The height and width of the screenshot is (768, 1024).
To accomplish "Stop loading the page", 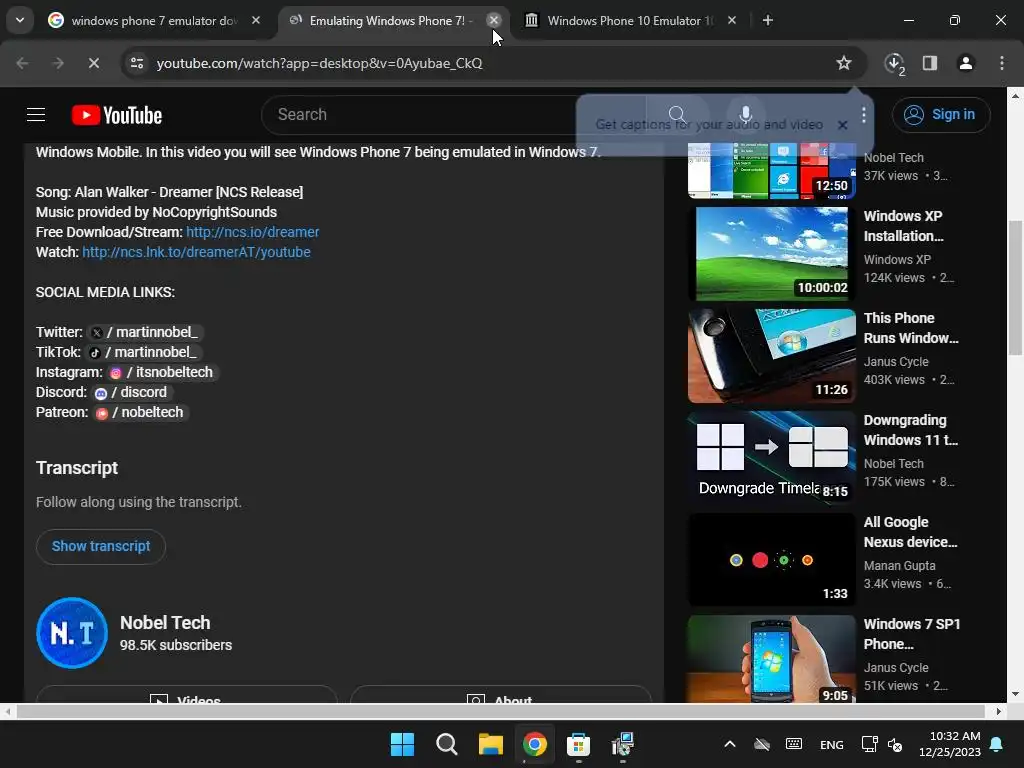I will pos(93,63).
